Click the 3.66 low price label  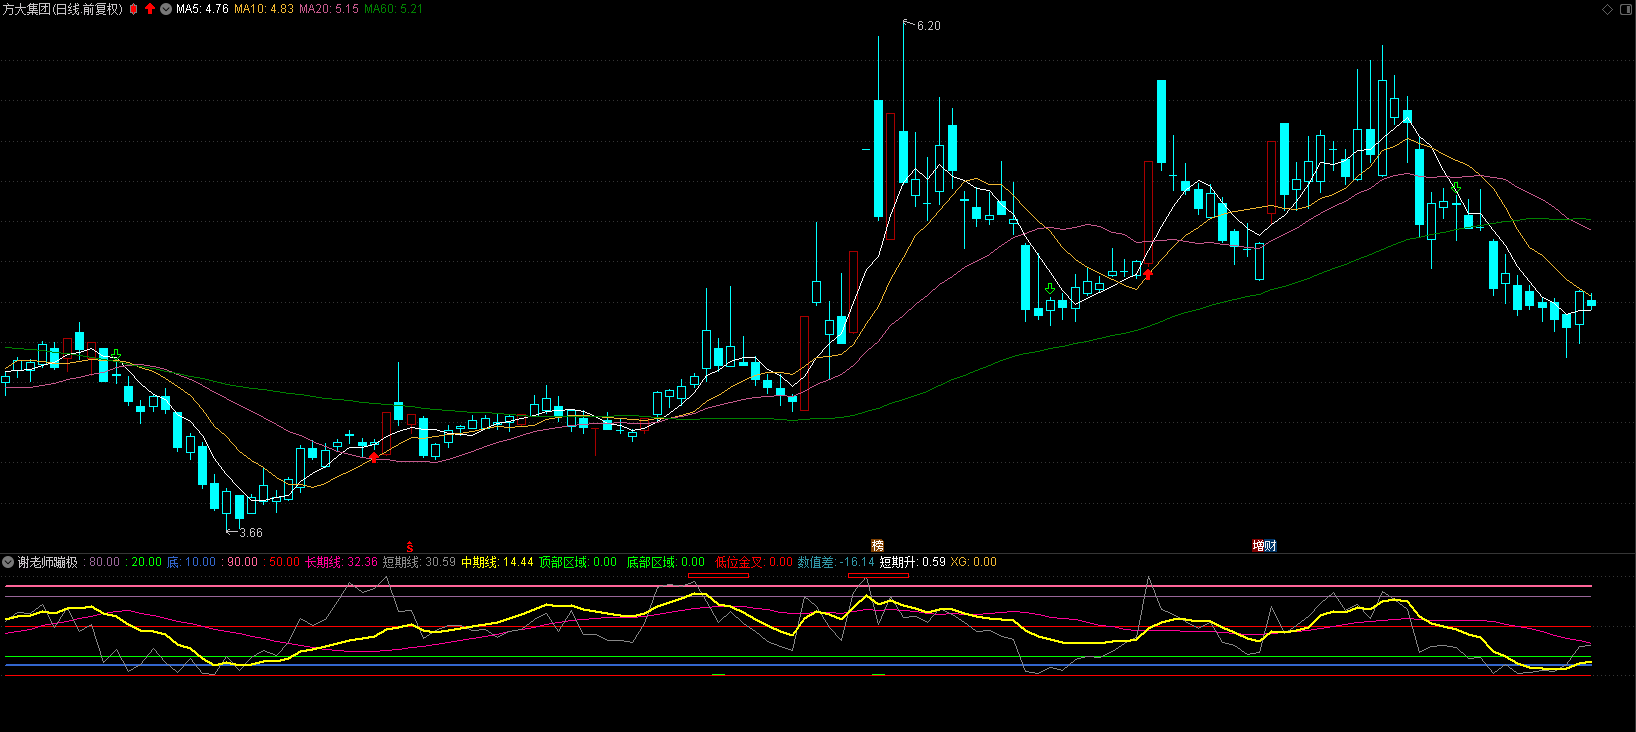[251, 533]
